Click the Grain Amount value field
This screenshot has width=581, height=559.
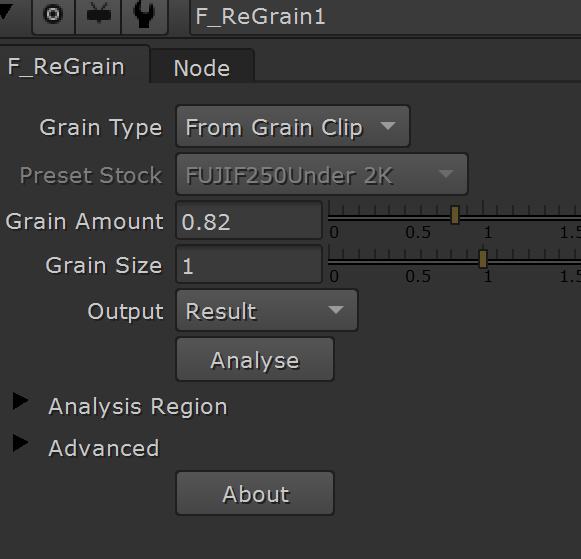tap(249, 221)
